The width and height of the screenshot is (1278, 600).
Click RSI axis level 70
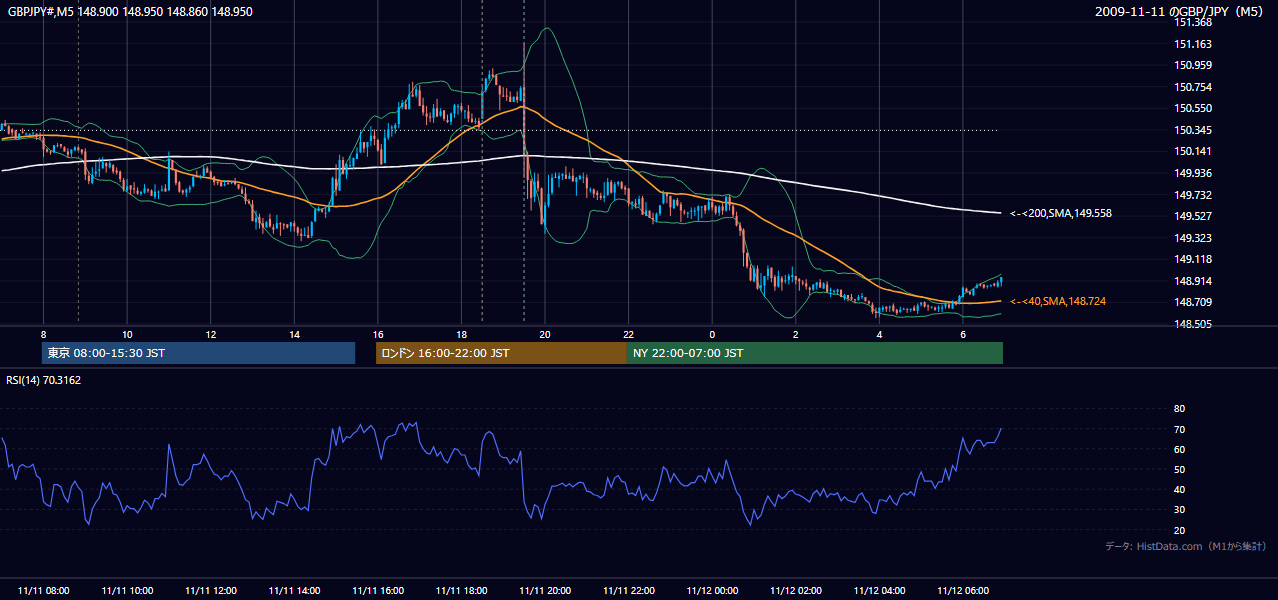tap(1179, 429)
